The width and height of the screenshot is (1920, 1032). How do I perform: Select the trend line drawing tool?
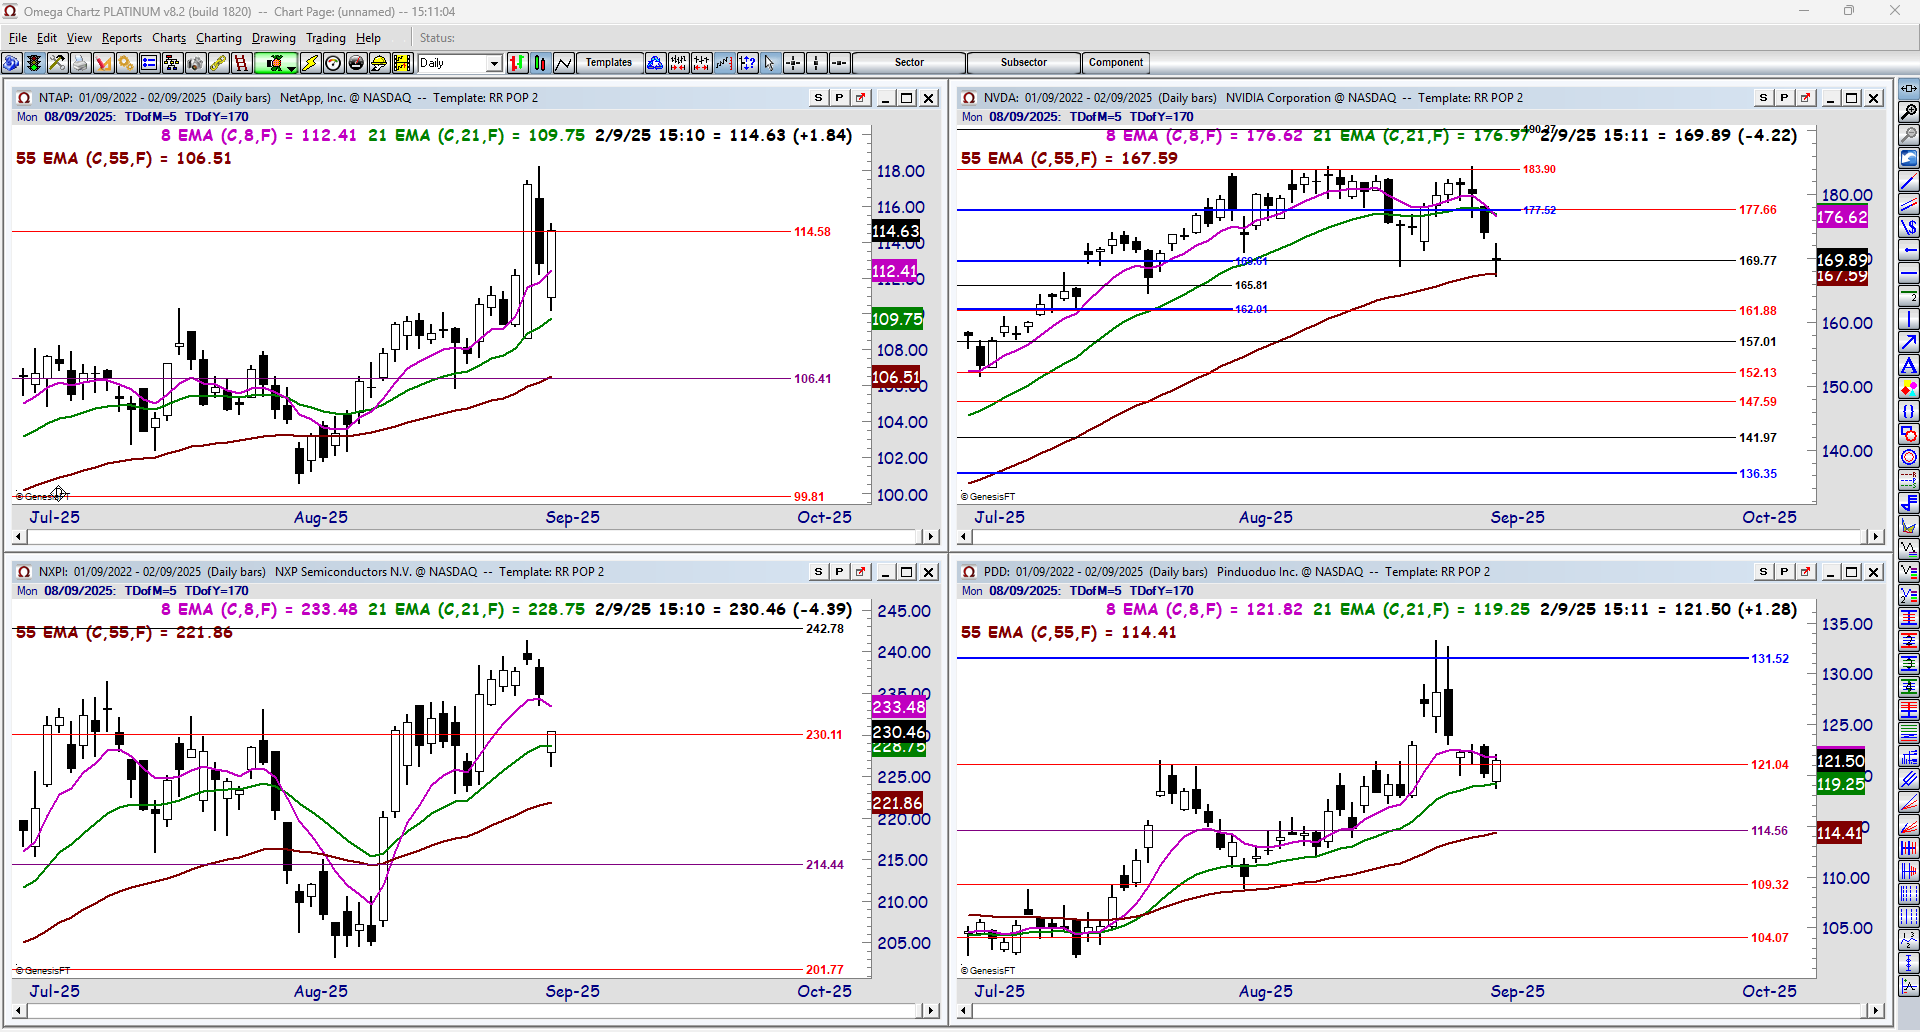[x=1909, y=181]
